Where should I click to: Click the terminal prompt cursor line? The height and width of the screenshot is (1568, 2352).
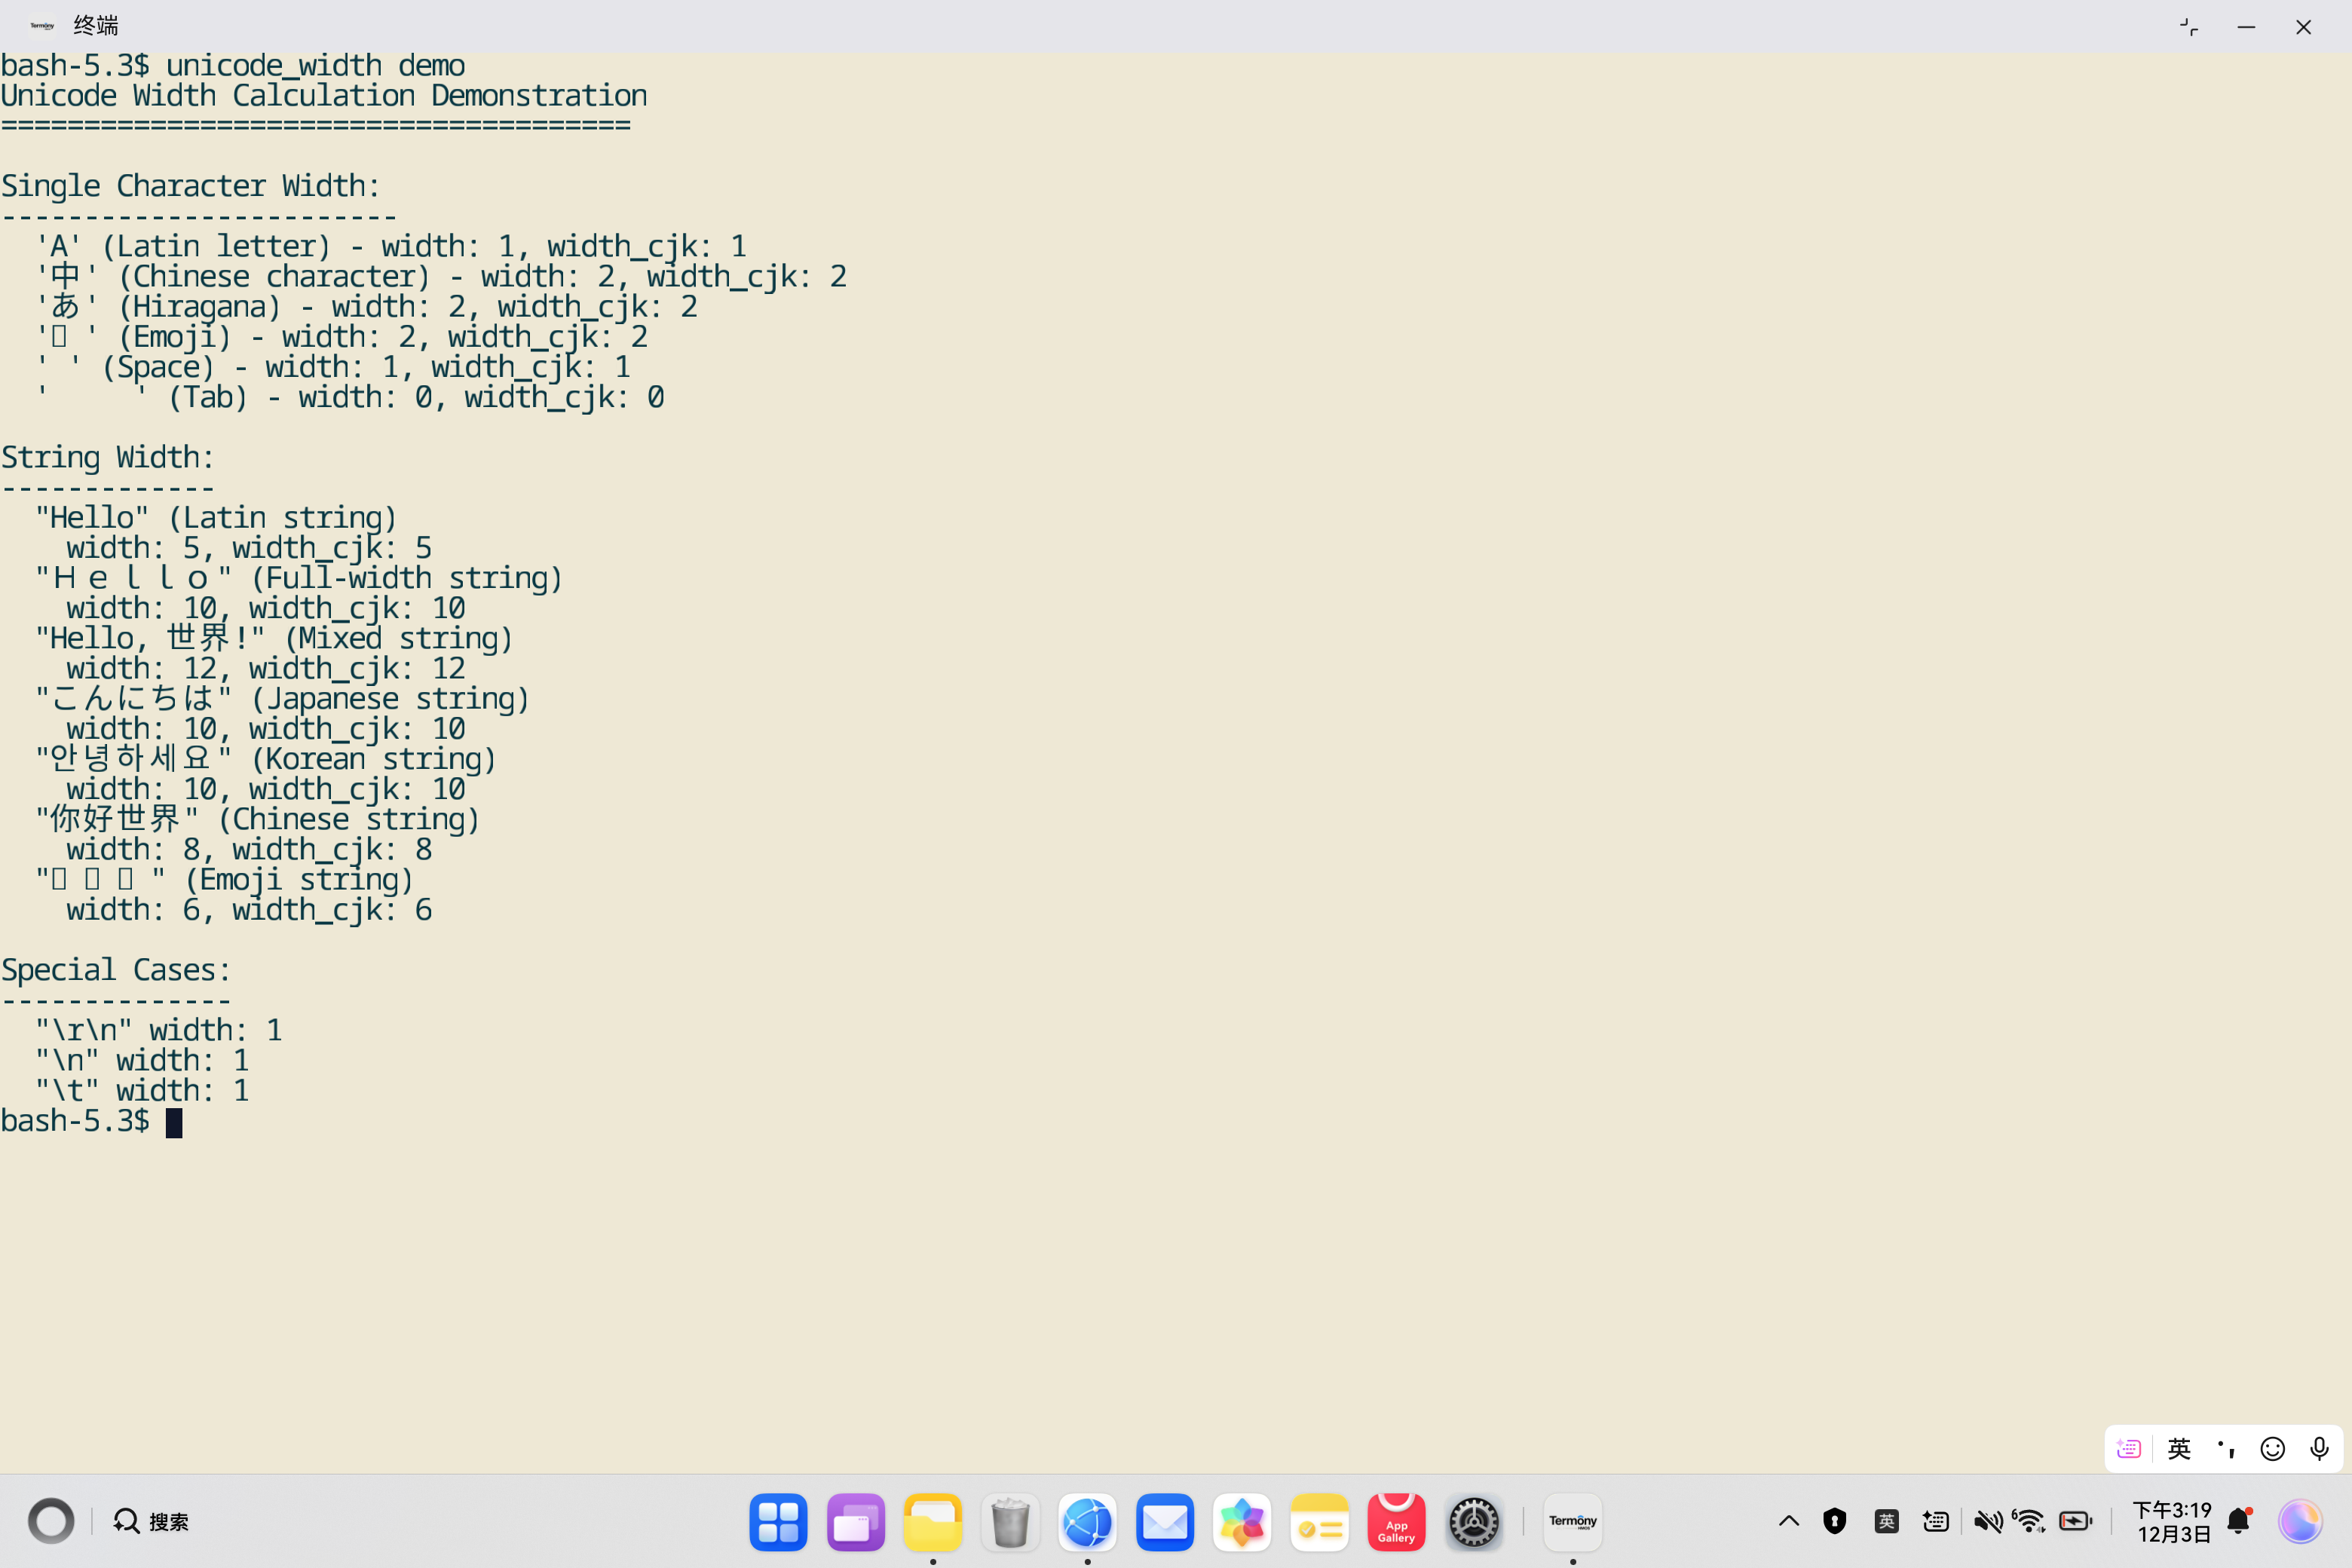pyautogui.click(x=174, y=1122)
